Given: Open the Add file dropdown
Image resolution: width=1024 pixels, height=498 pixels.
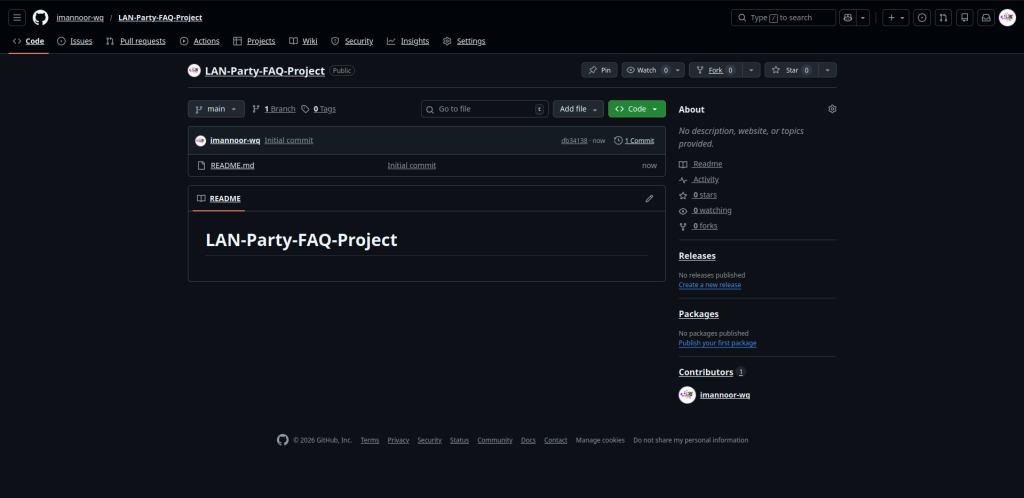Looking at the screenshot, I should pyautogui.click(x=578, y=109).
